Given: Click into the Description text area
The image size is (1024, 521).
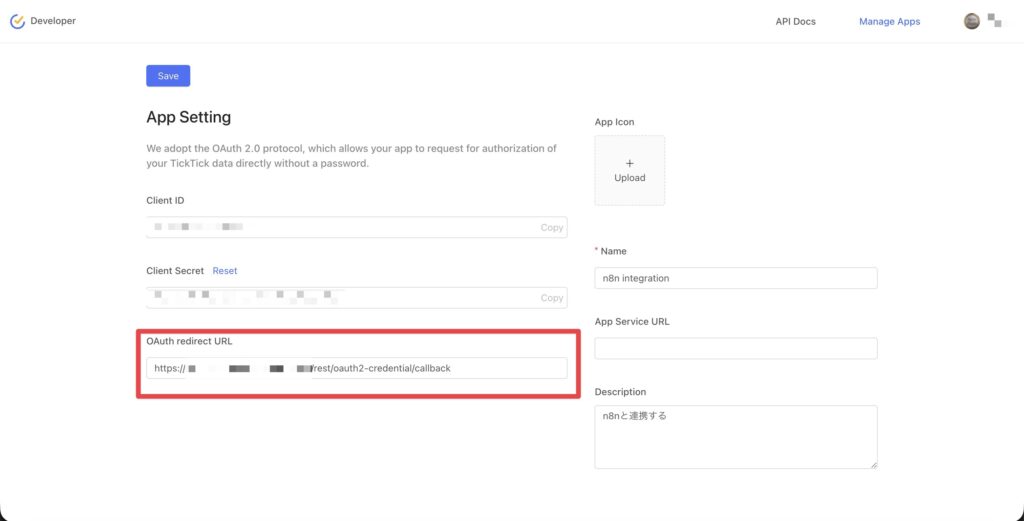Looking at the screenshot, I should [736, 437].
